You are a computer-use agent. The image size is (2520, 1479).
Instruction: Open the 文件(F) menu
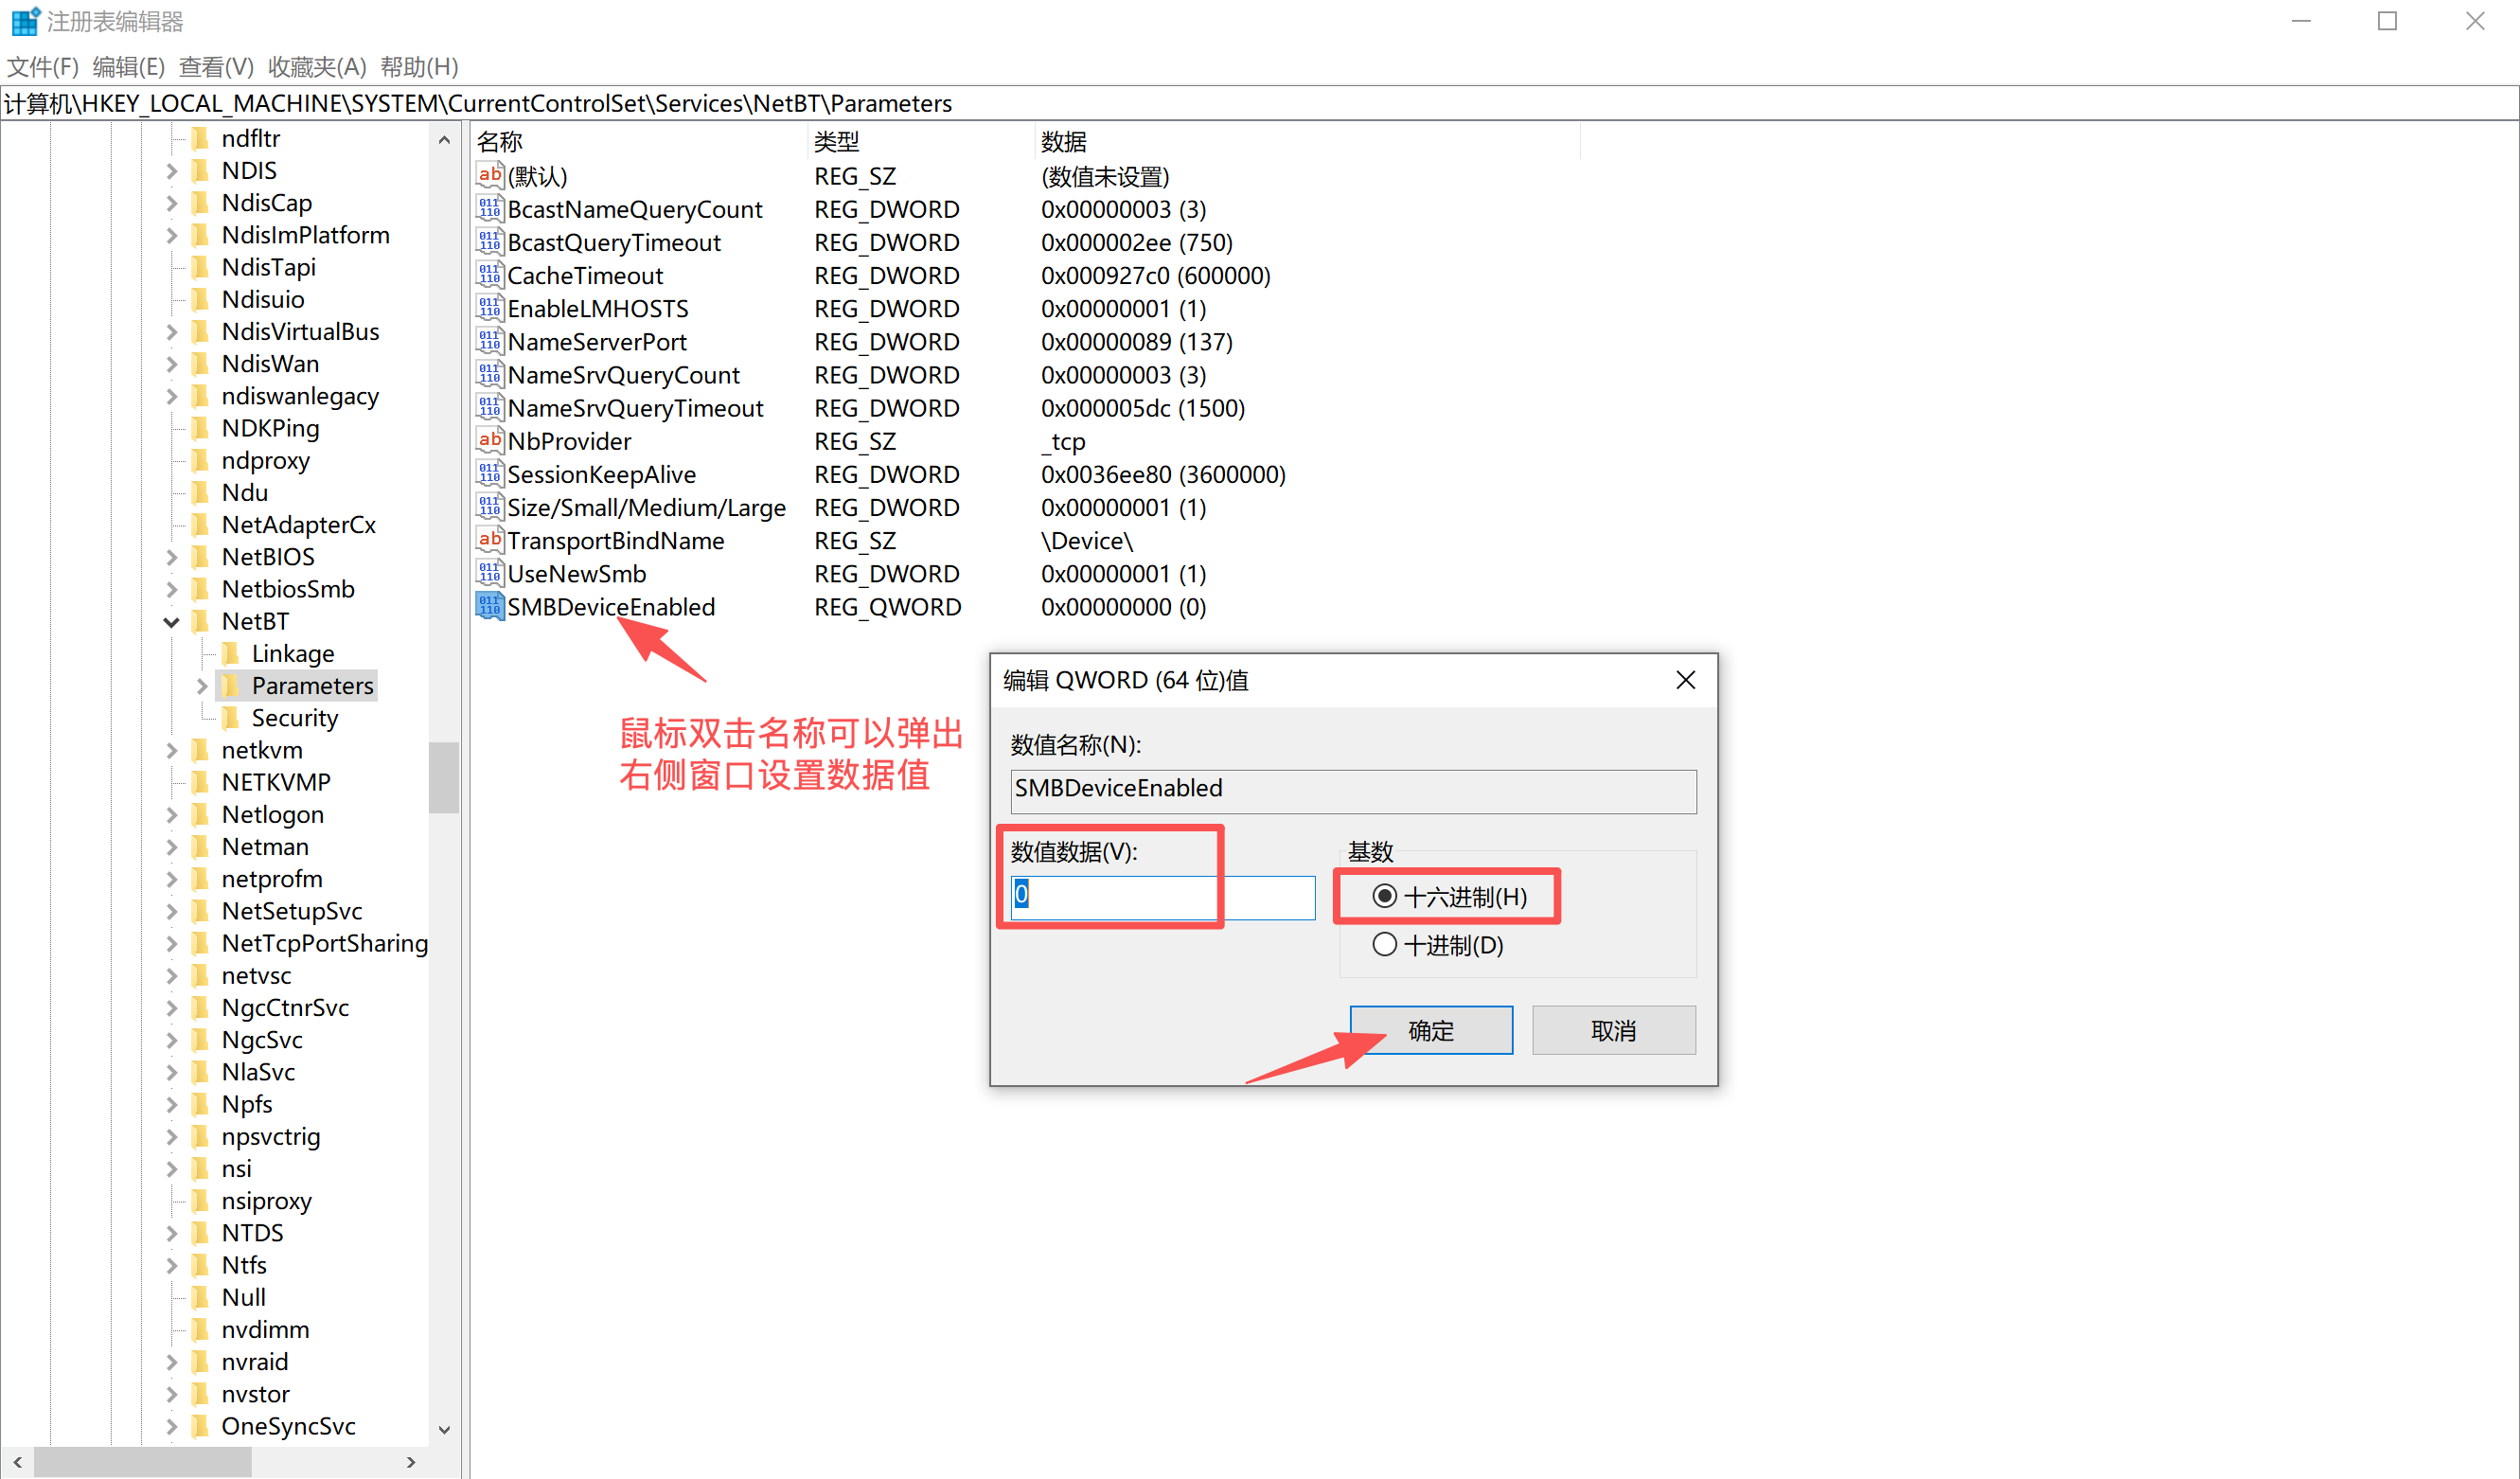point(43,67)
